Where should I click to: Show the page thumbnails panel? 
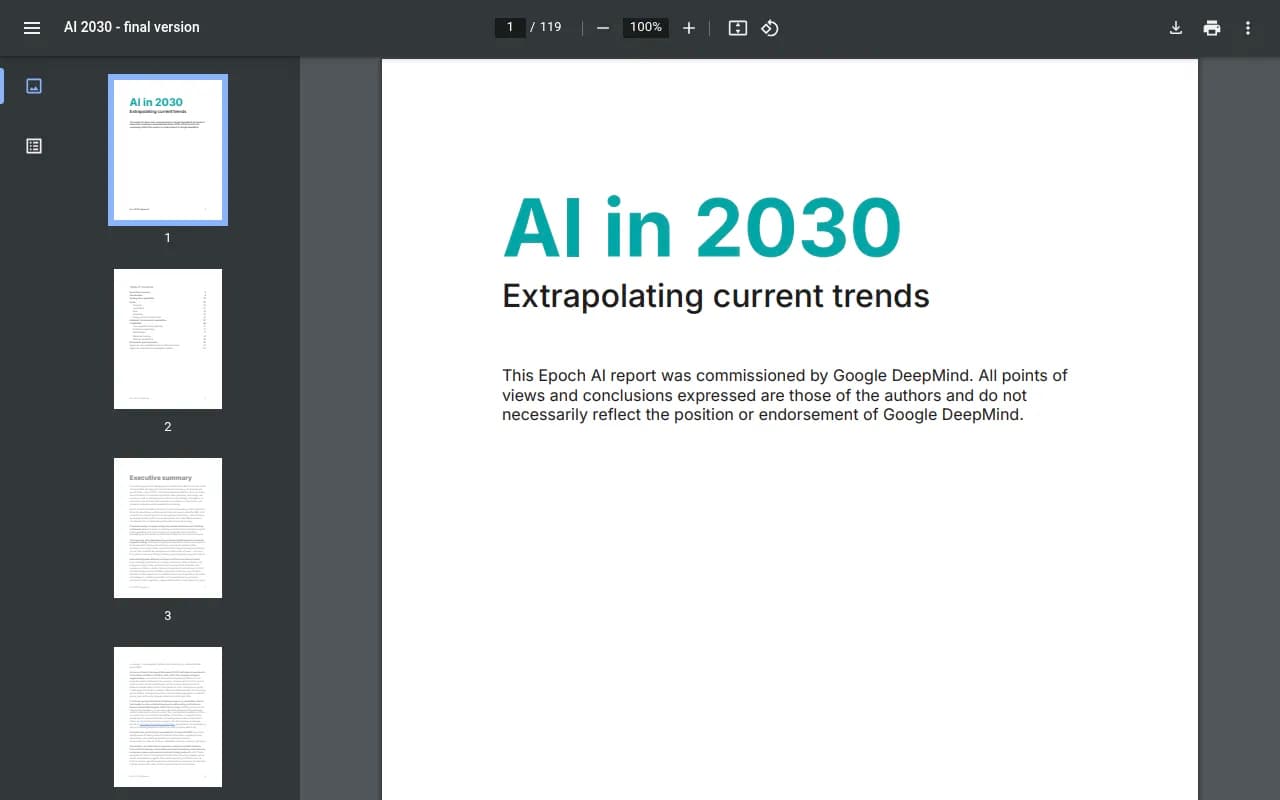(x=33, y=86)
